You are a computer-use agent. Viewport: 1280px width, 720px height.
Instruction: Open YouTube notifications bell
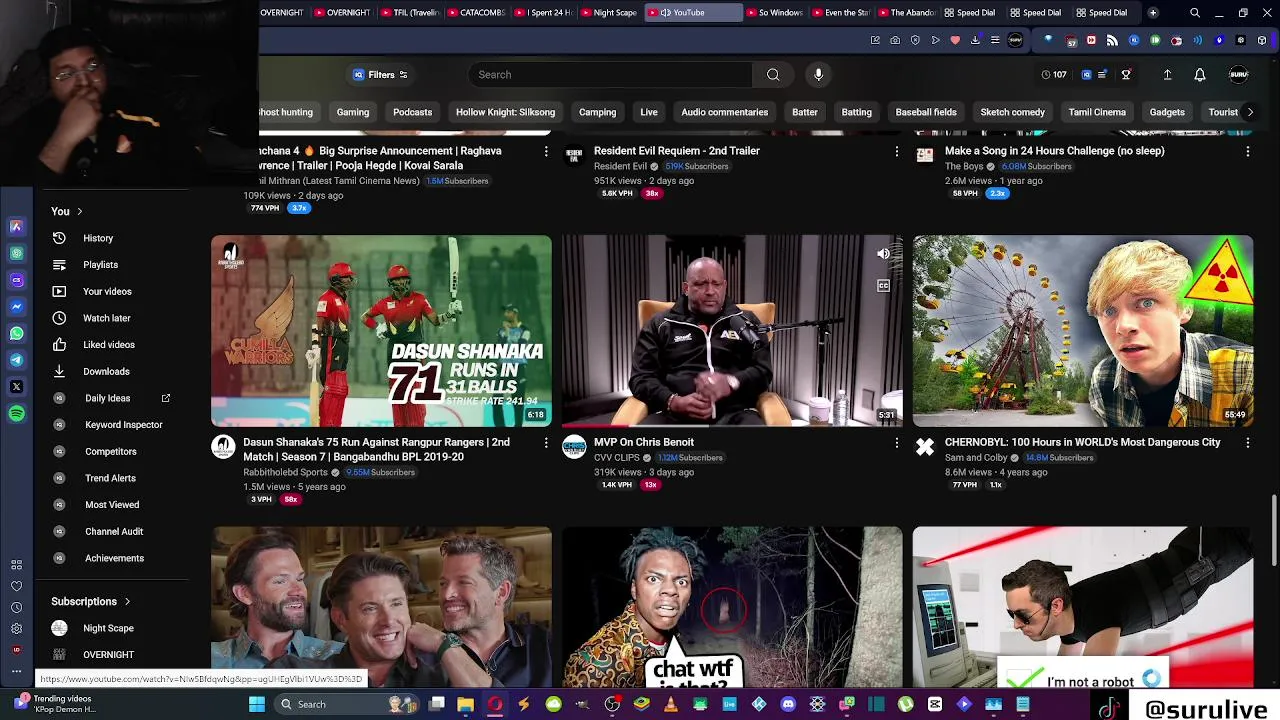(1199, 74)
